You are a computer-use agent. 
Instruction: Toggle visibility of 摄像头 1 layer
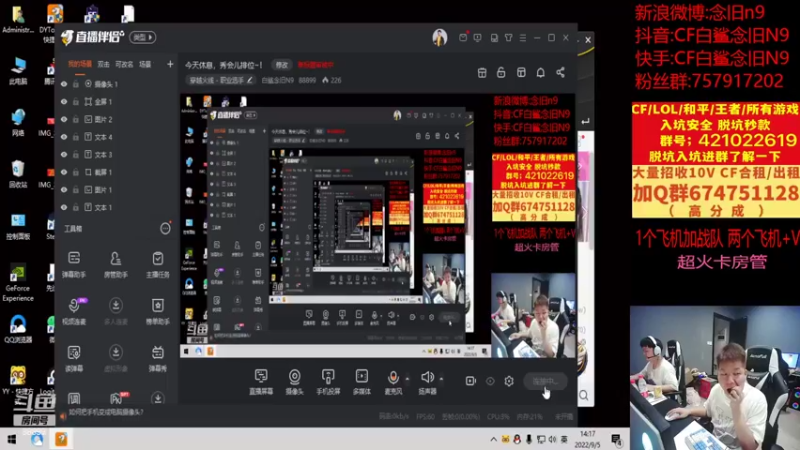click(64, 84)
